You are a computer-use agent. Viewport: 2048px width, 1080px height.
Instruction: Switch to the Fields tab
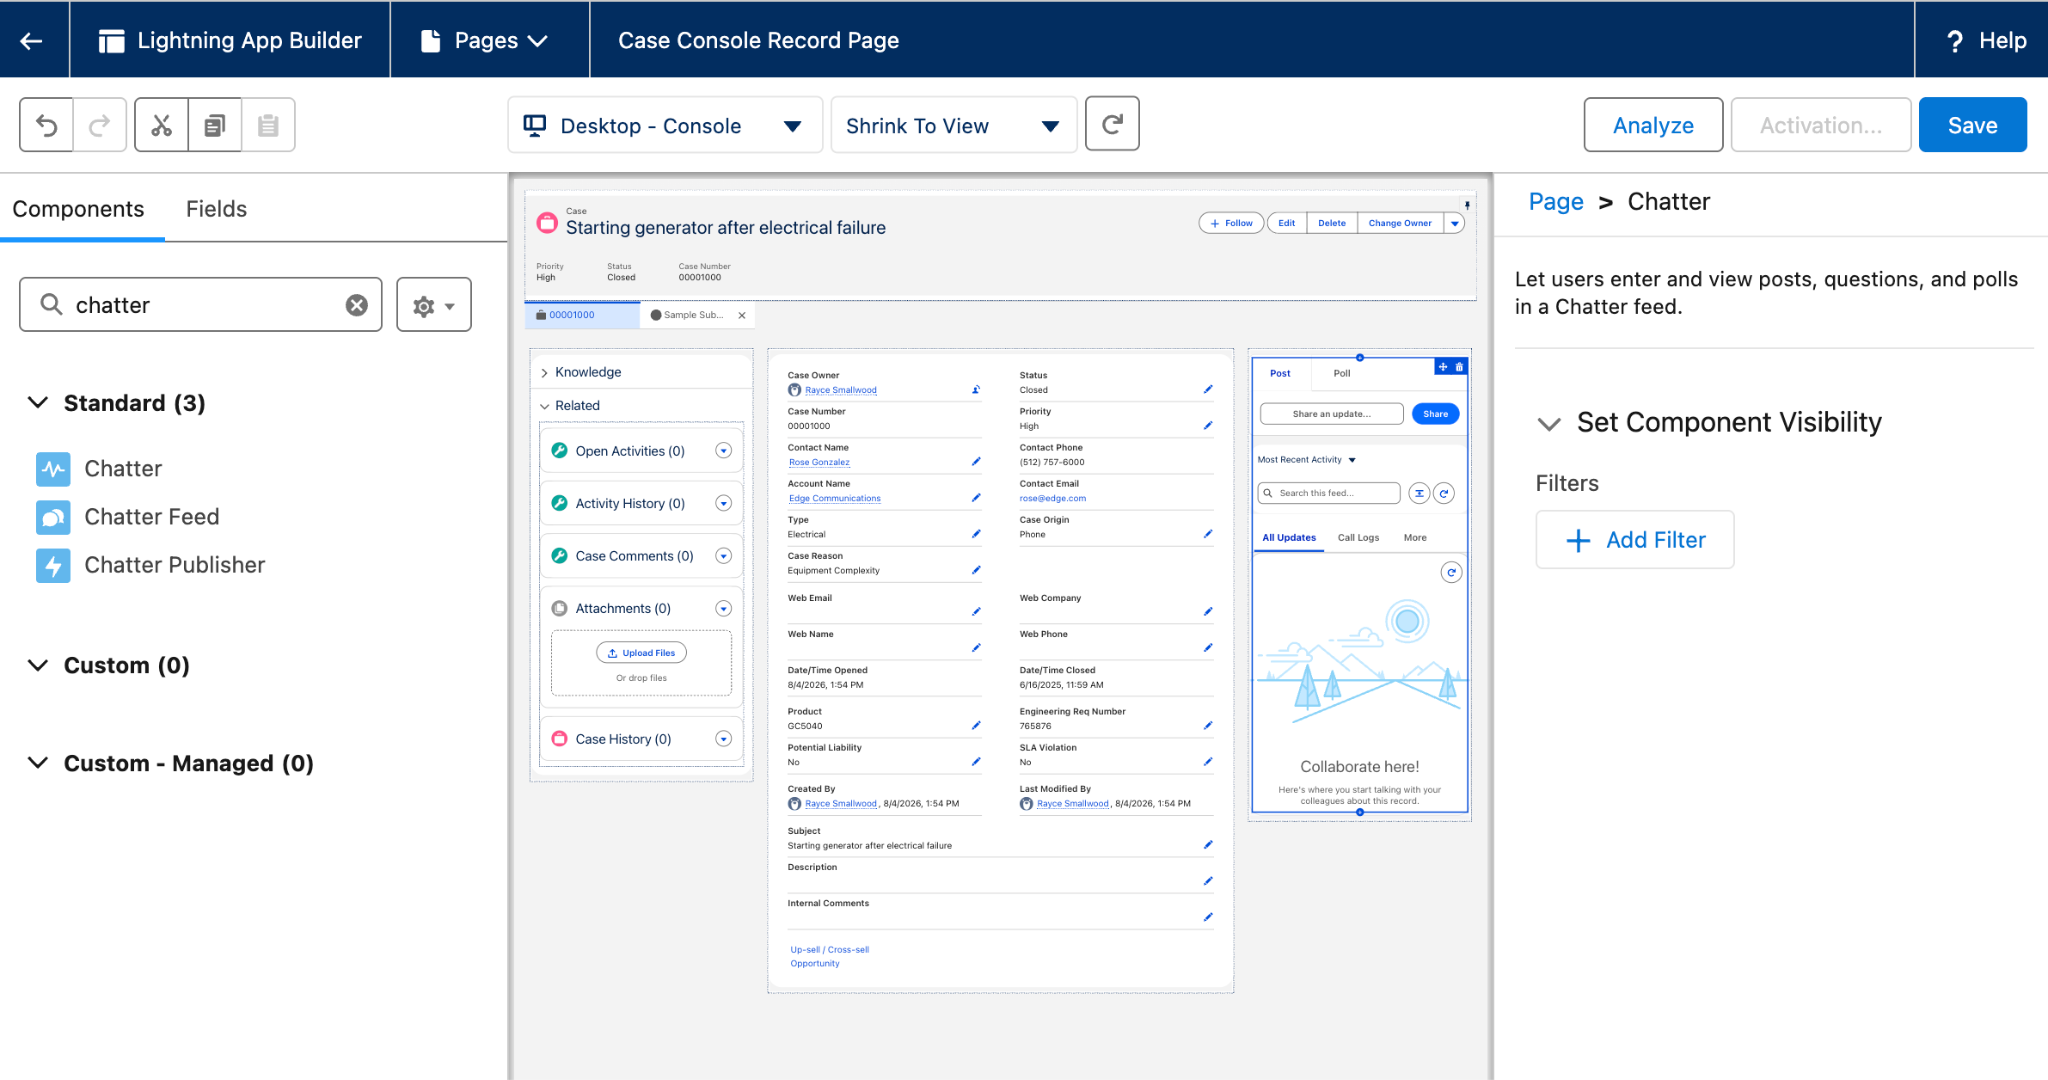[x=216, y=209]
